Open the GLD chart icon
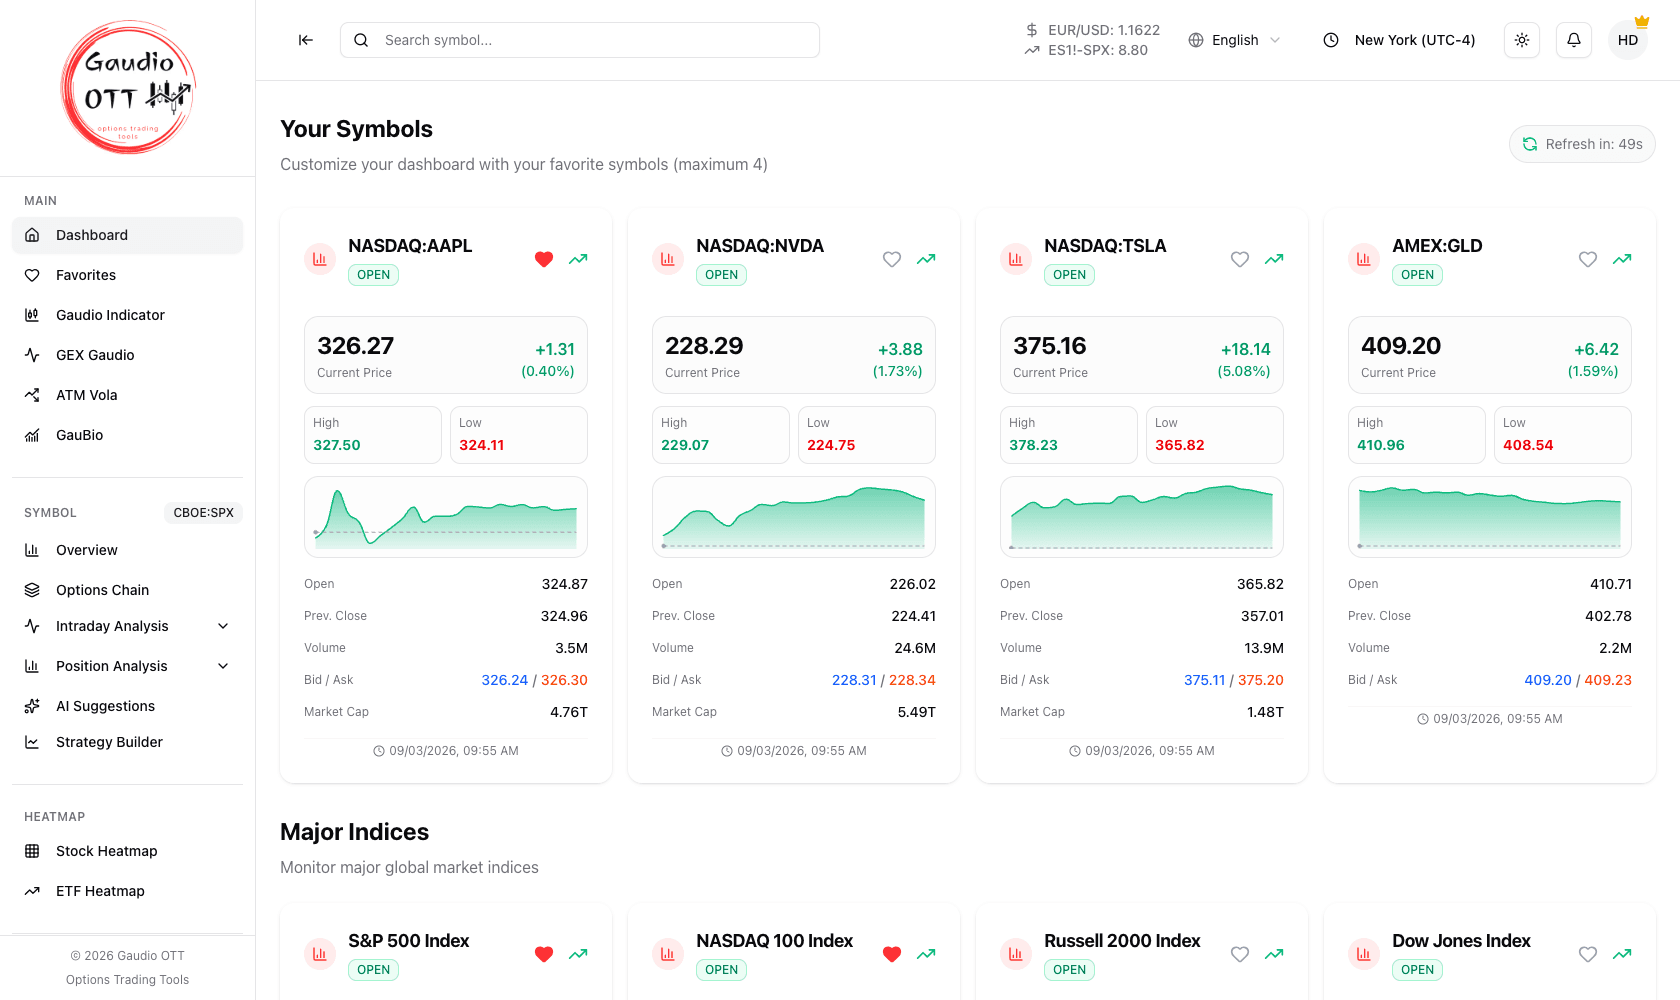This screenshot has height=1000, width=1680. (x=1364, y=259)
